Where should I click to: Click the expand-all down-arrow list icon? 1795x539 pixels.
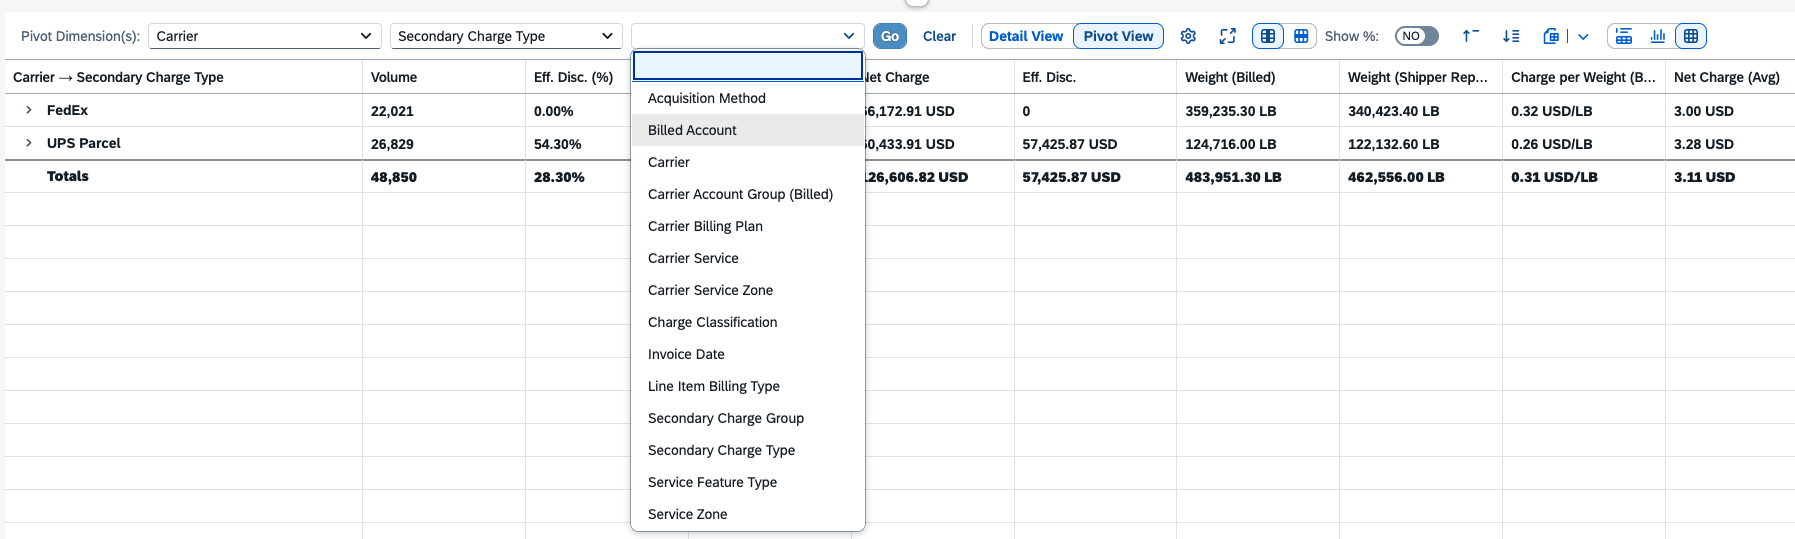pyautogui.click(x=1511, y=36)
